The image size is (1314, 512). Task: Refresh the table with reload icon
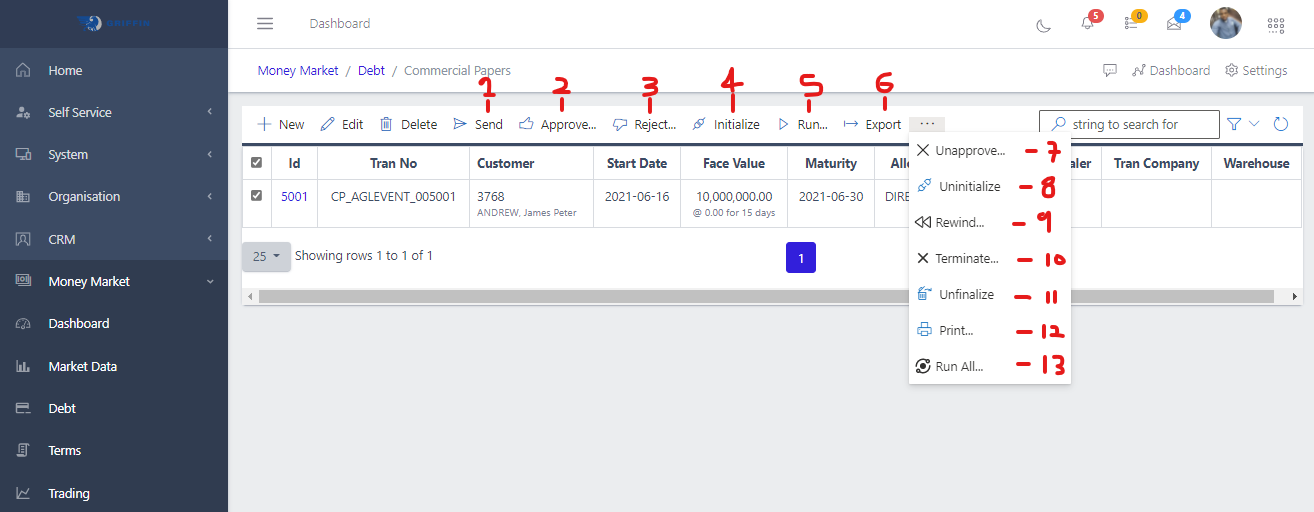pos(1281,124)
